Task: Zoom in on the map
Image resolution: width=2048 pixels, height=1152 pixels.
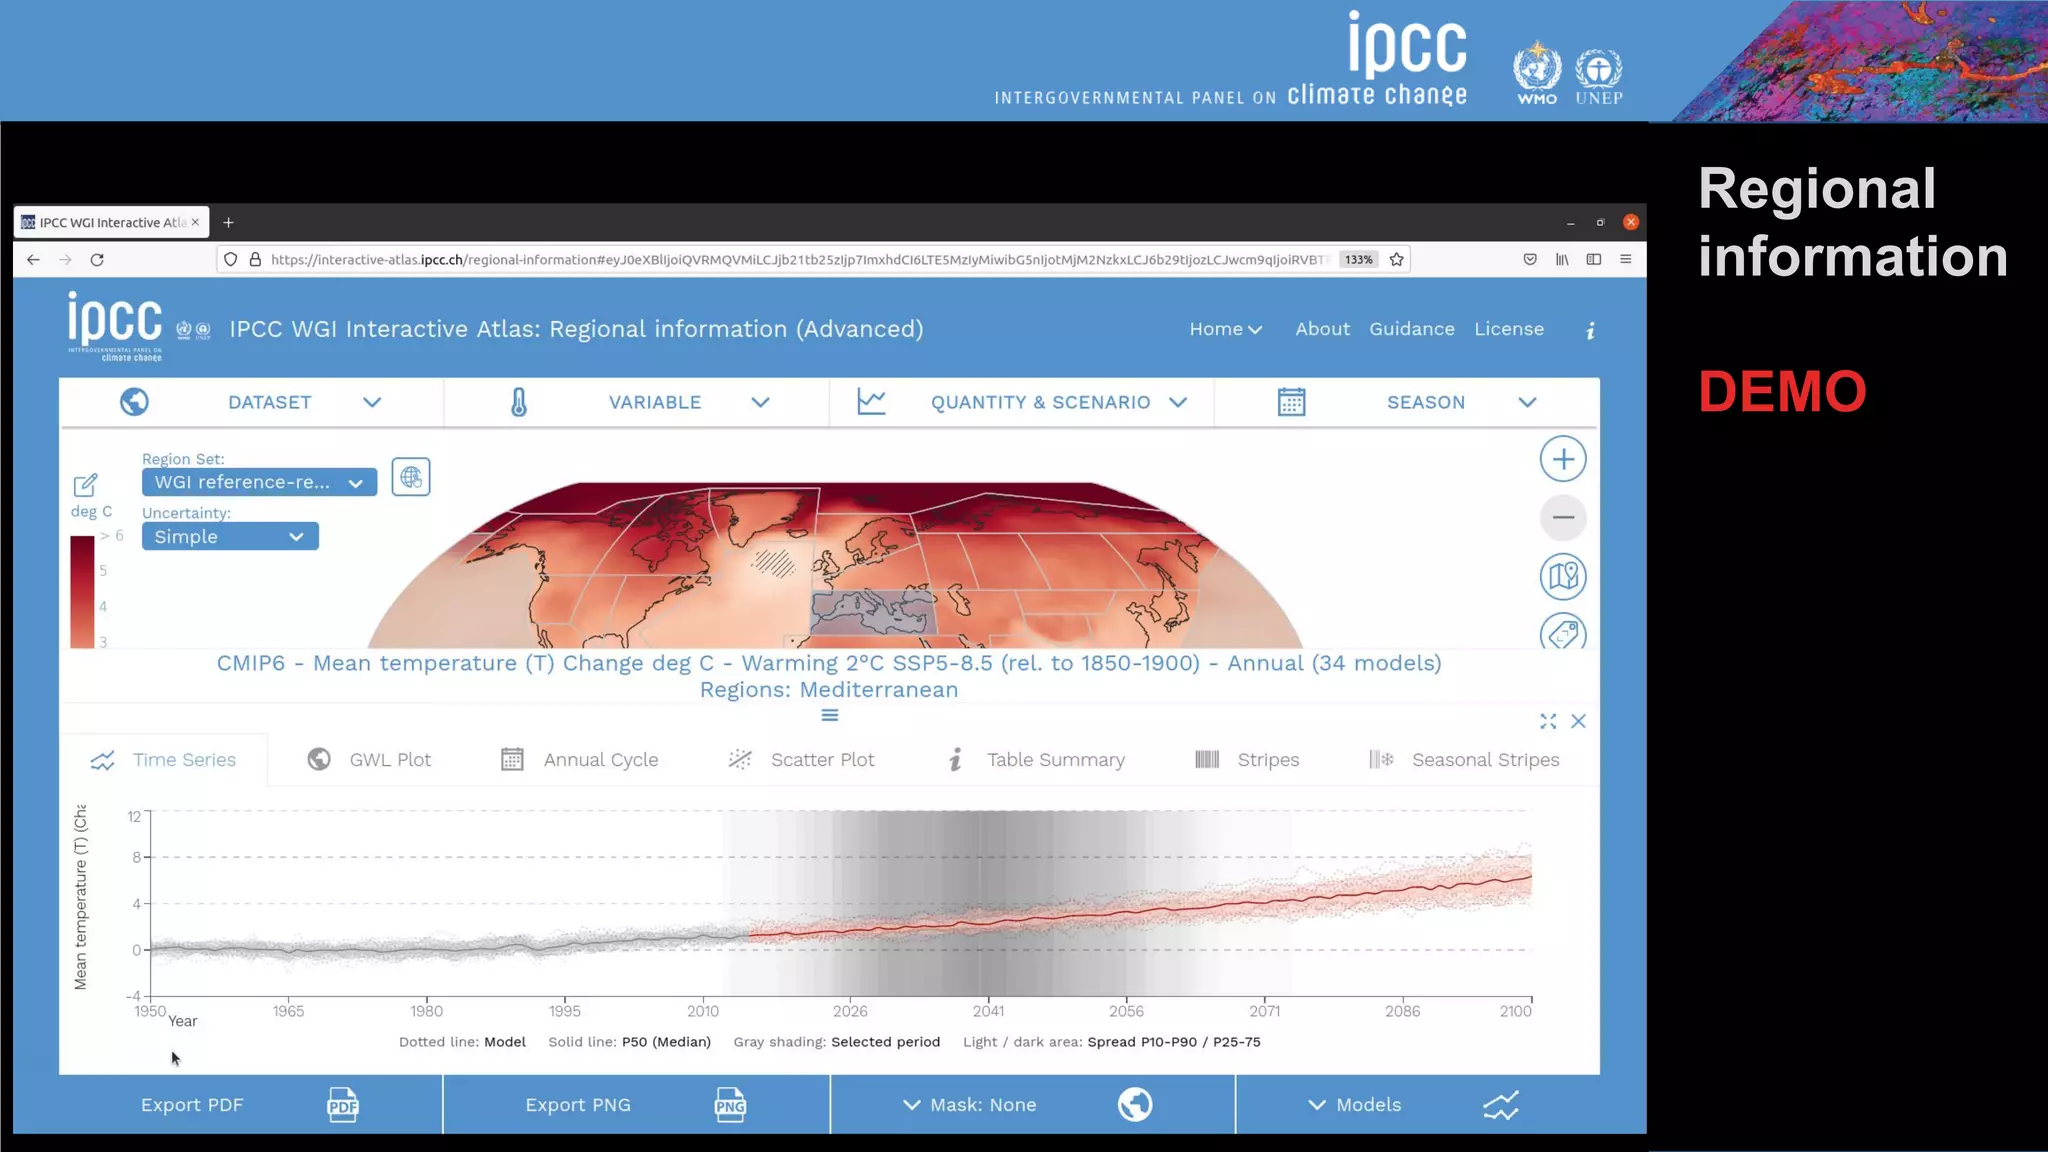Action: [x=1563, y=460]
